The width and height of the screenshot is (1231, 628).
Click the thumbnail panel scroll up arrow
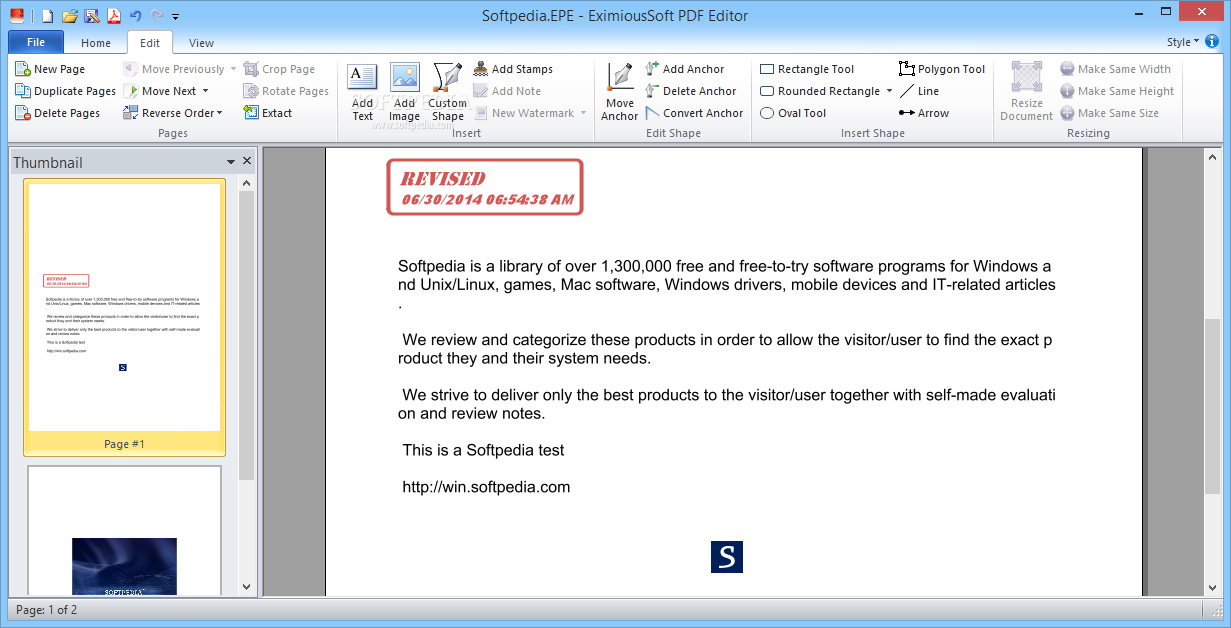247,185
